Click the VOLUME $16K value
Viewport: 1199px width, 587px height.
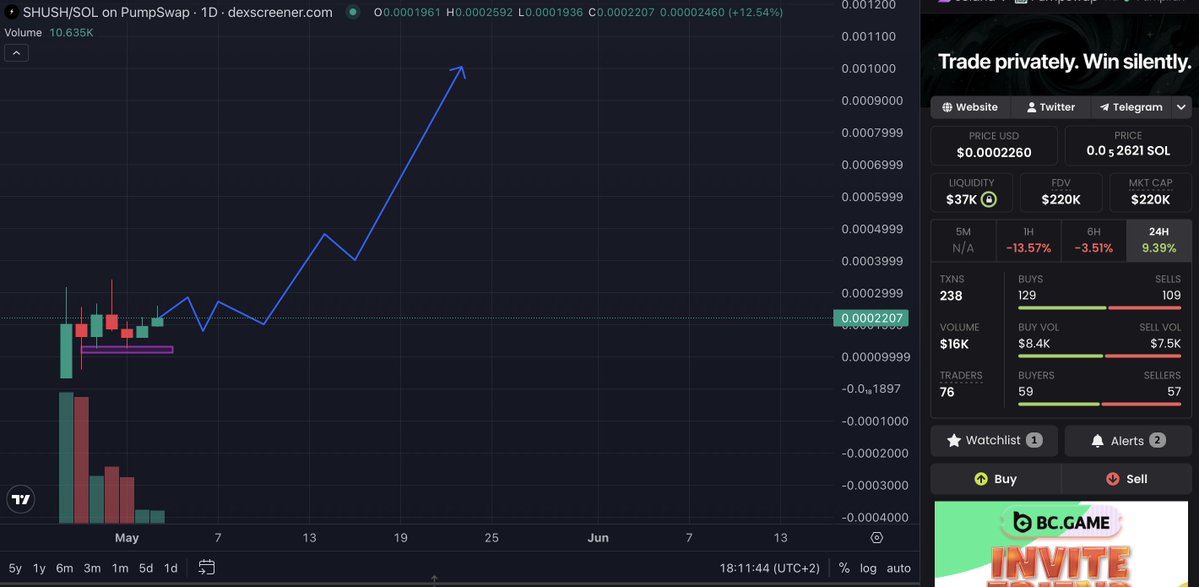[954, 344]
